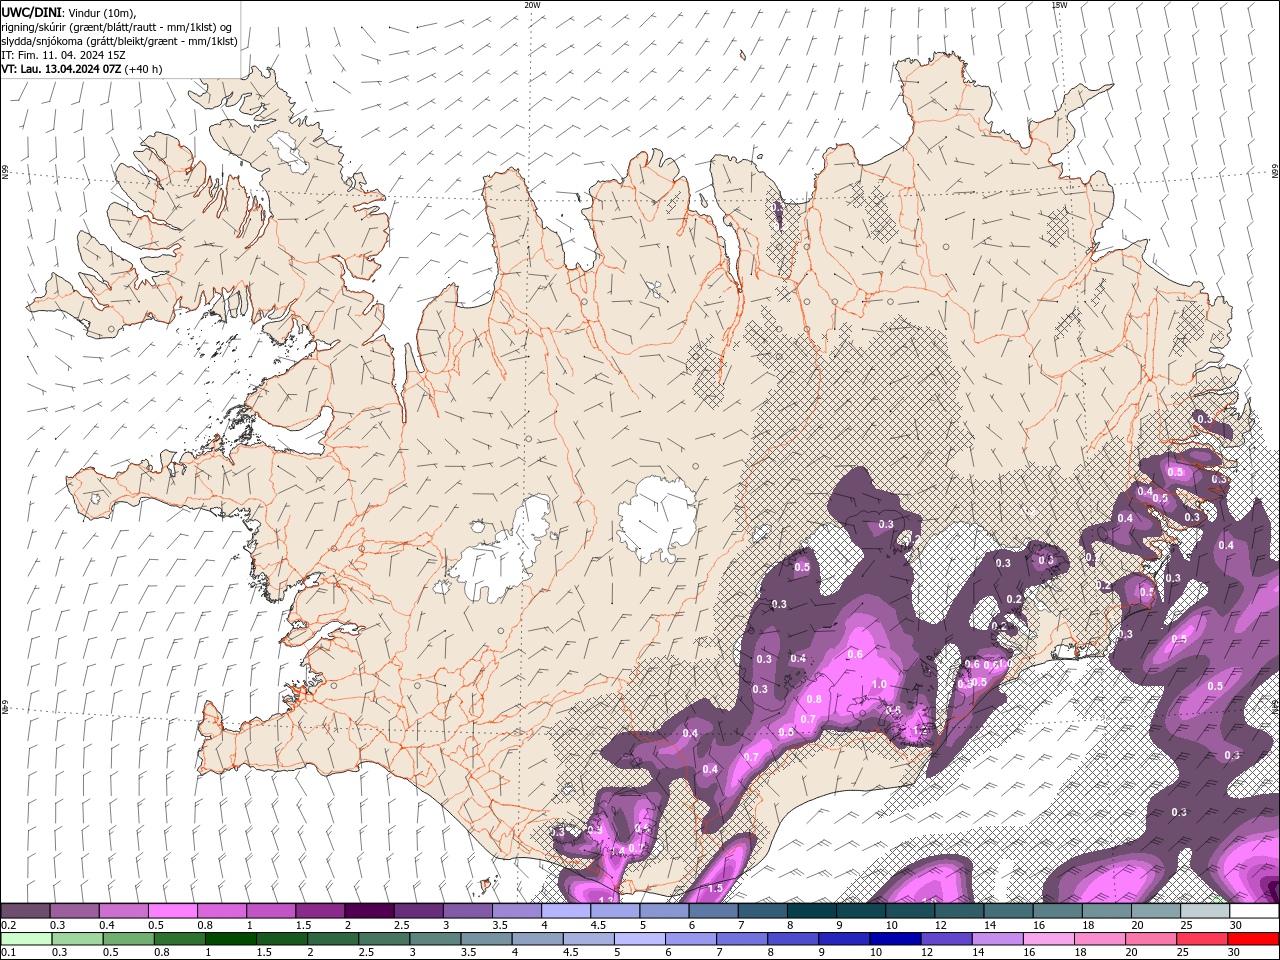
Task: Click the lower legend swatch starting at 0.3
Action: [x=77, y=939]
